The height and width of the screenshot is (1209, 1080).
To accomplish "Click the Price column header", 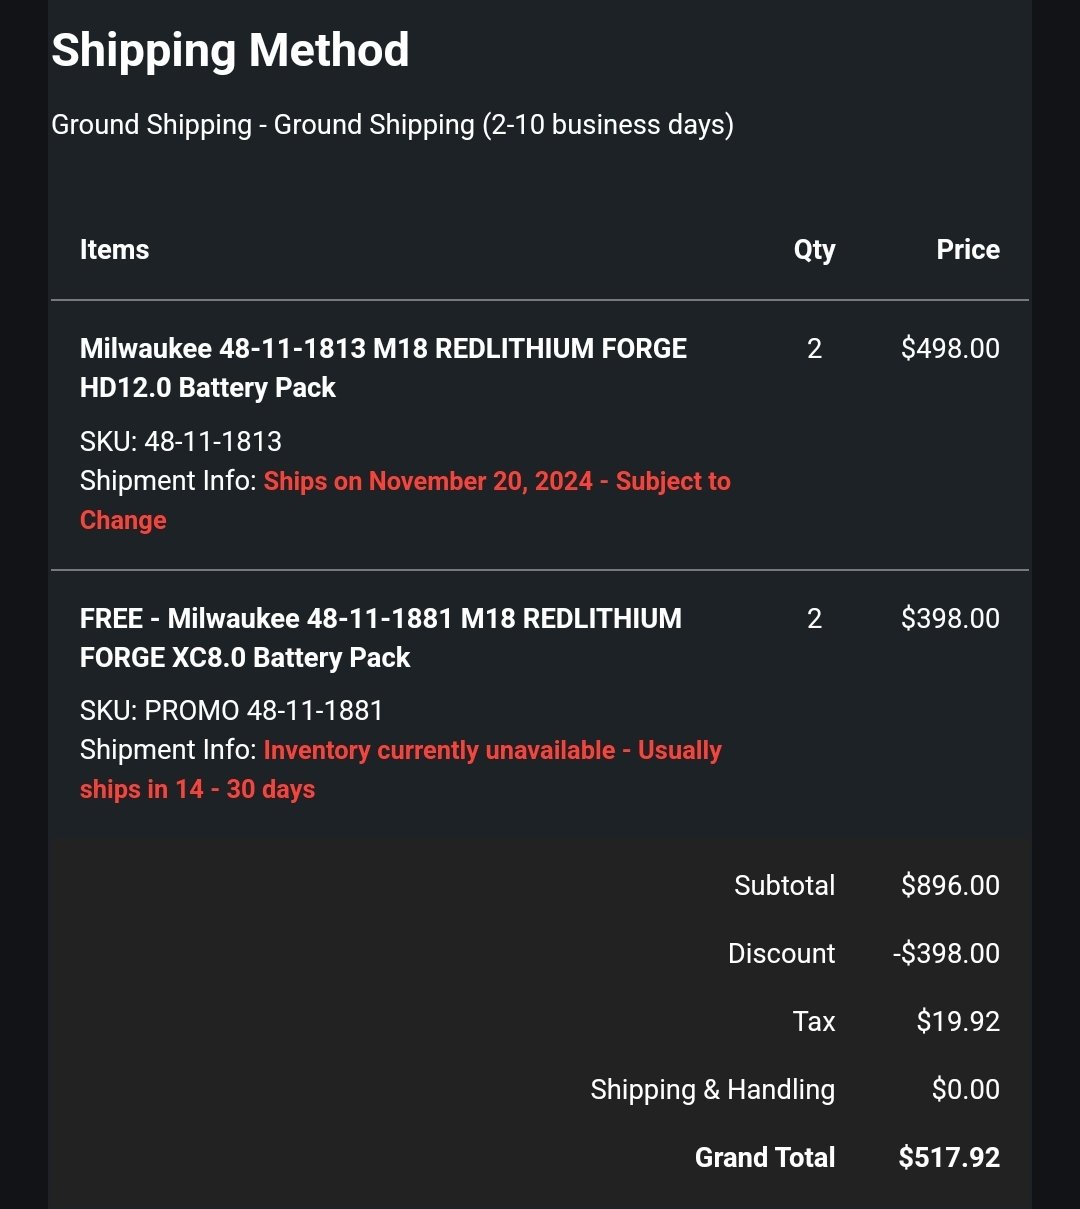I will point(967,250).
